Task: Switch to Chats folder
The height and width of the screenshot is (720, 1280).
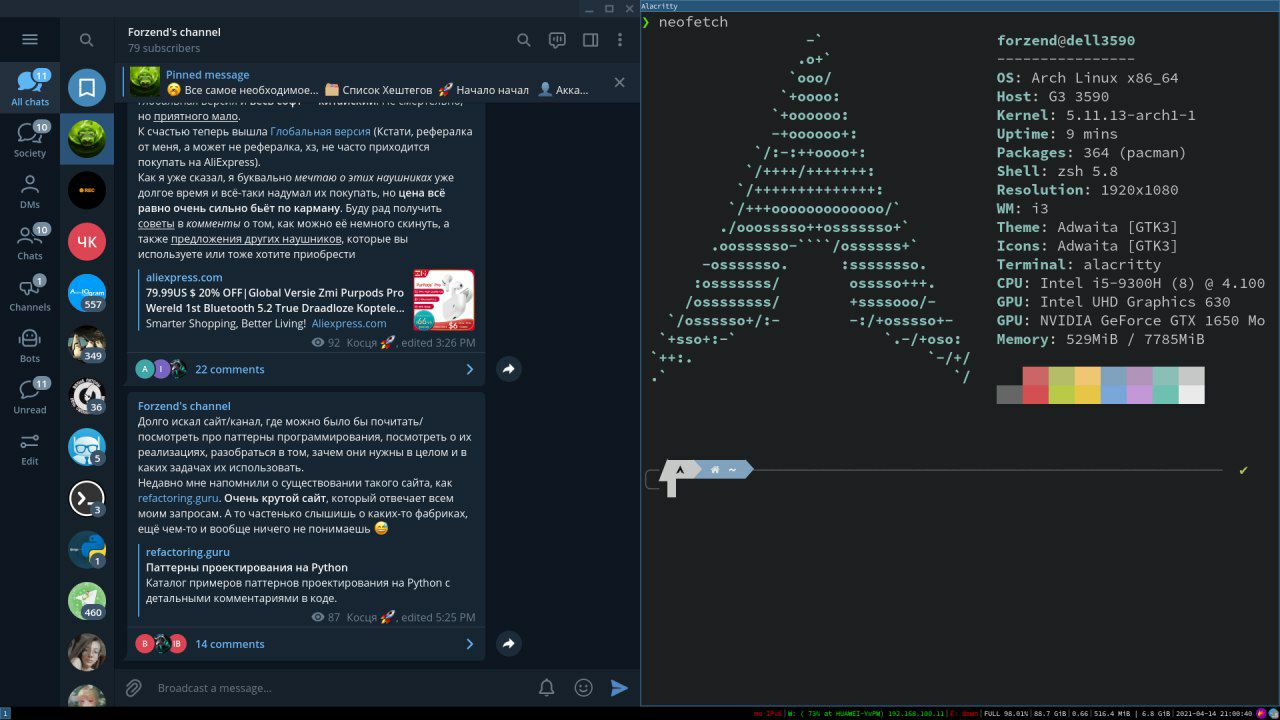Action: tap(30, 243)
